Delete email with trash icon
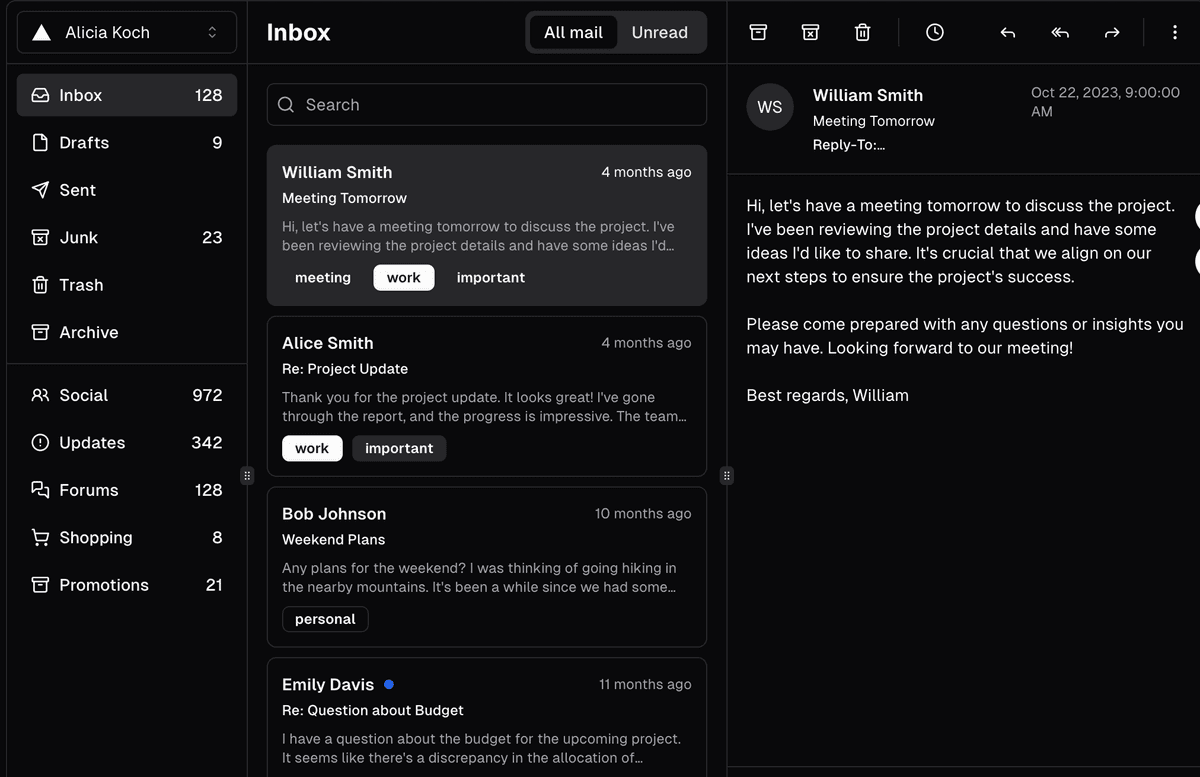This screenshot has height=777, width=1200. 862,32
